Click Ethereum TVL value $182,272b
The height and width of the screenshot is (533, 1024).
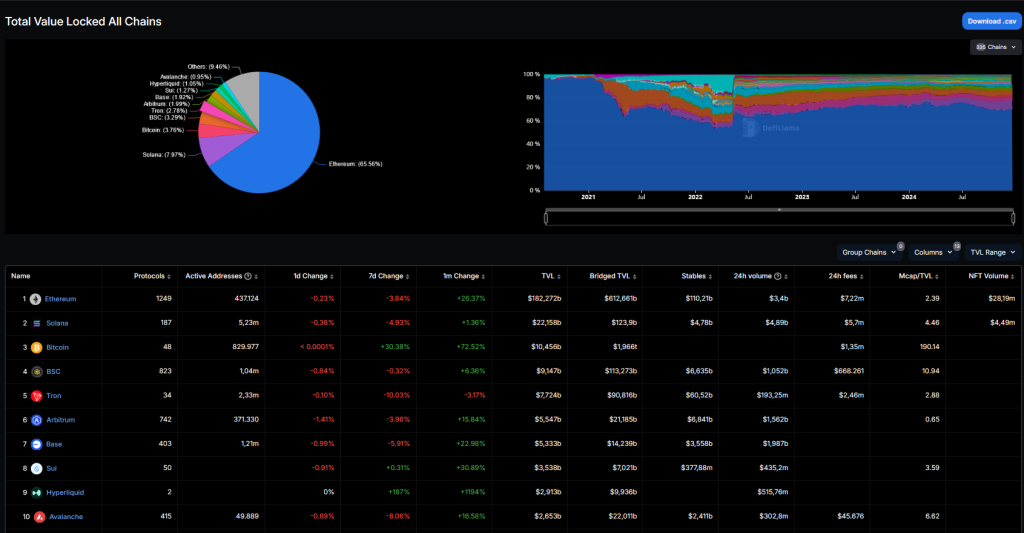pos(544,299)
